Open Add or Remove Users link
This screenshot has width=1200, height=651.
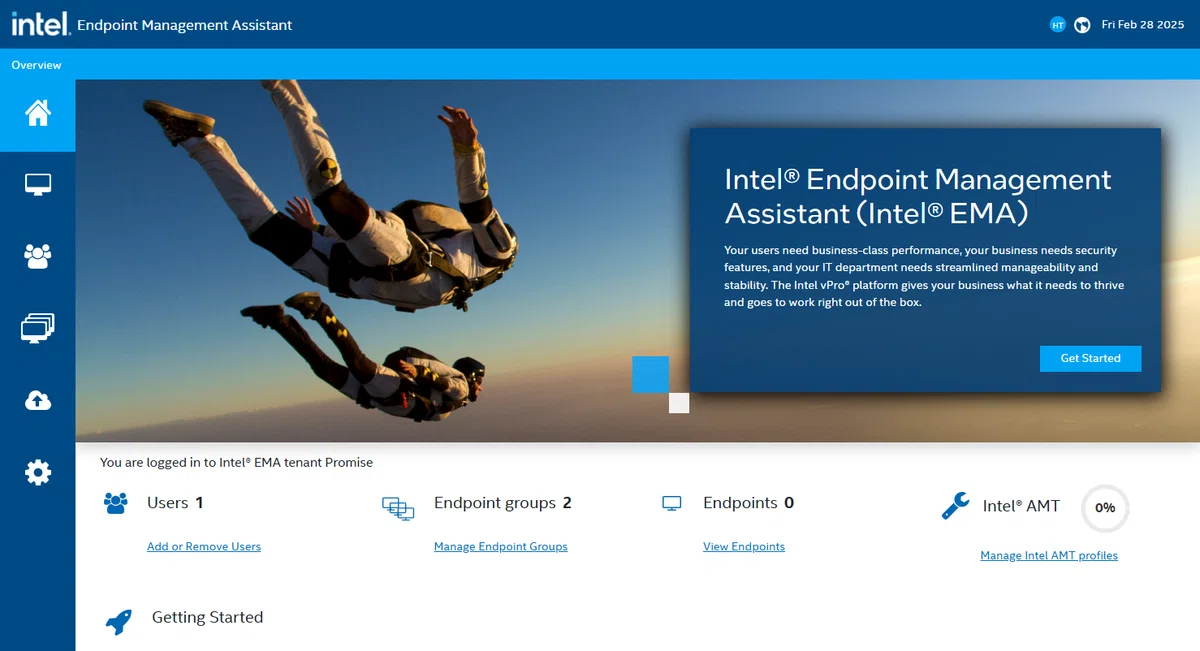[x=204, y=547]
